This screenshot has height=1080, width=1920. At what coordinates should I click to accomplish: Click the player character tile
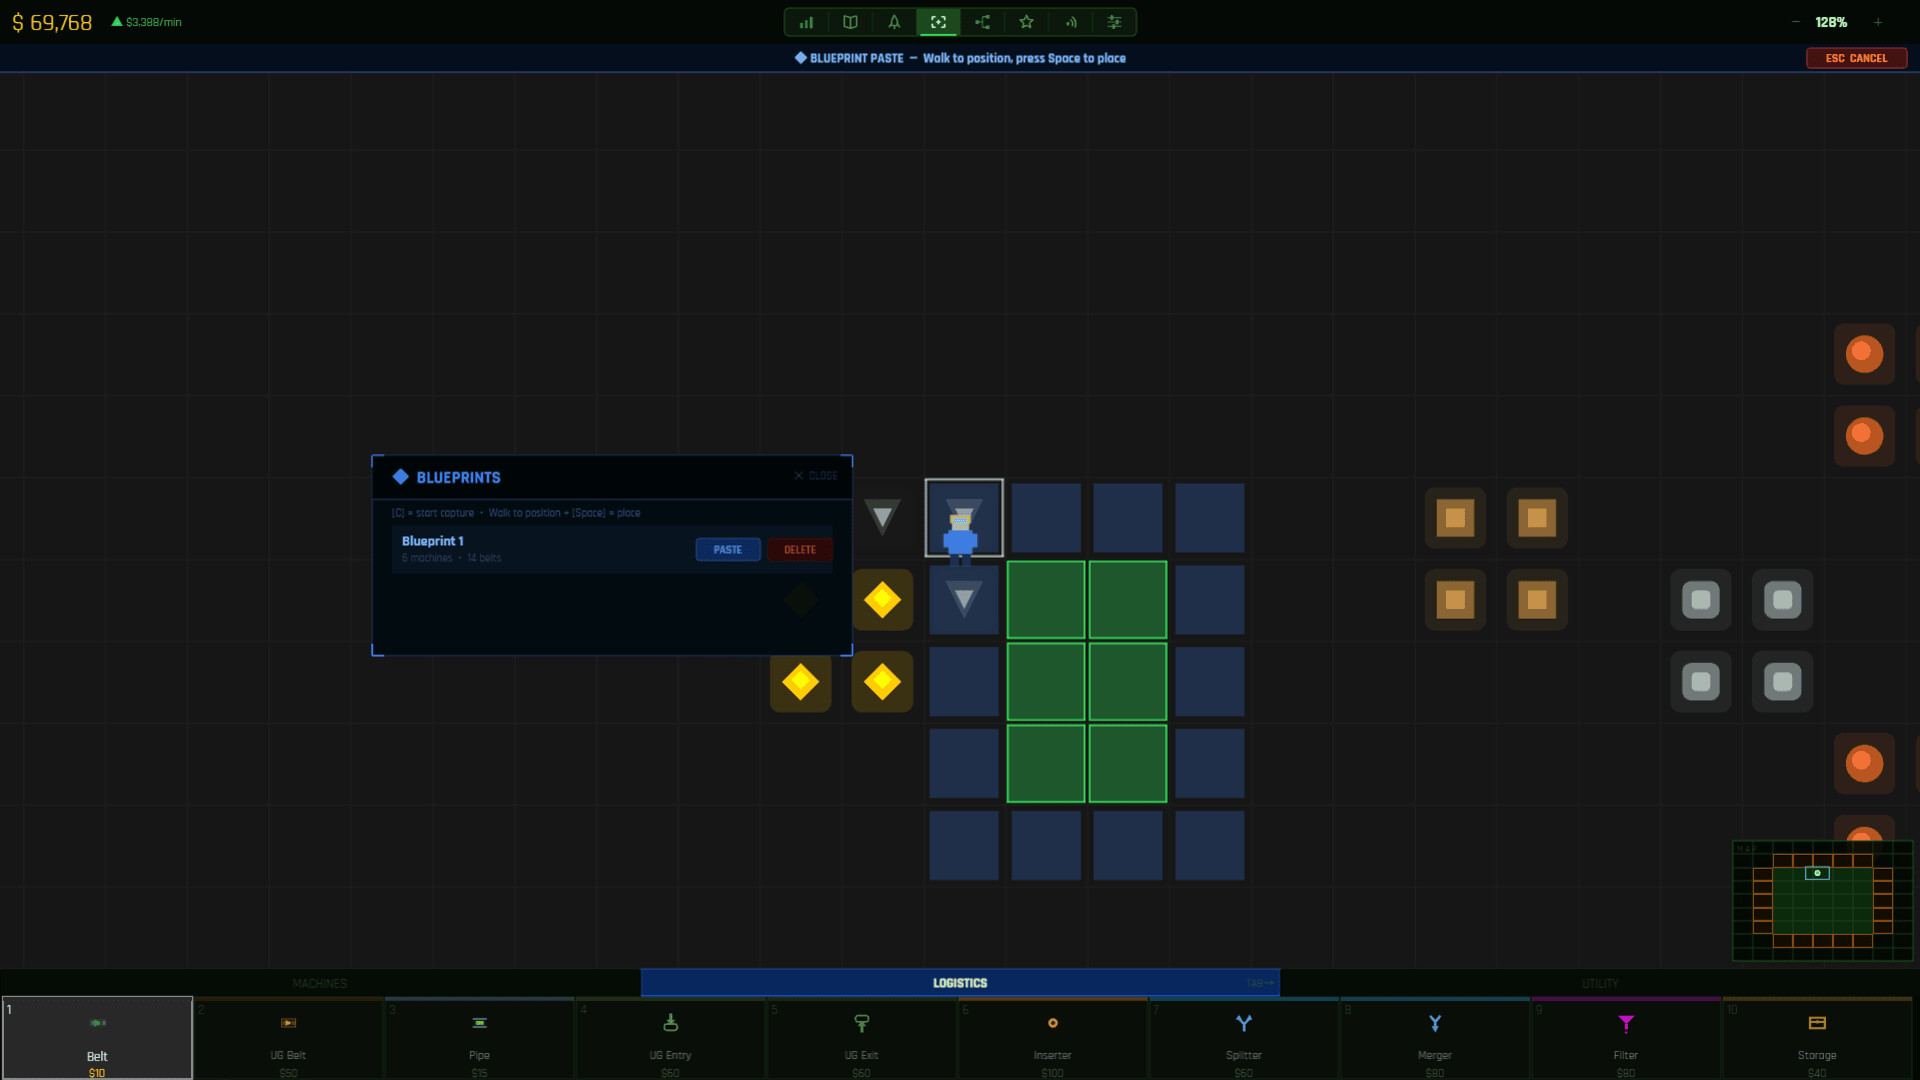(x=964, y=518)
